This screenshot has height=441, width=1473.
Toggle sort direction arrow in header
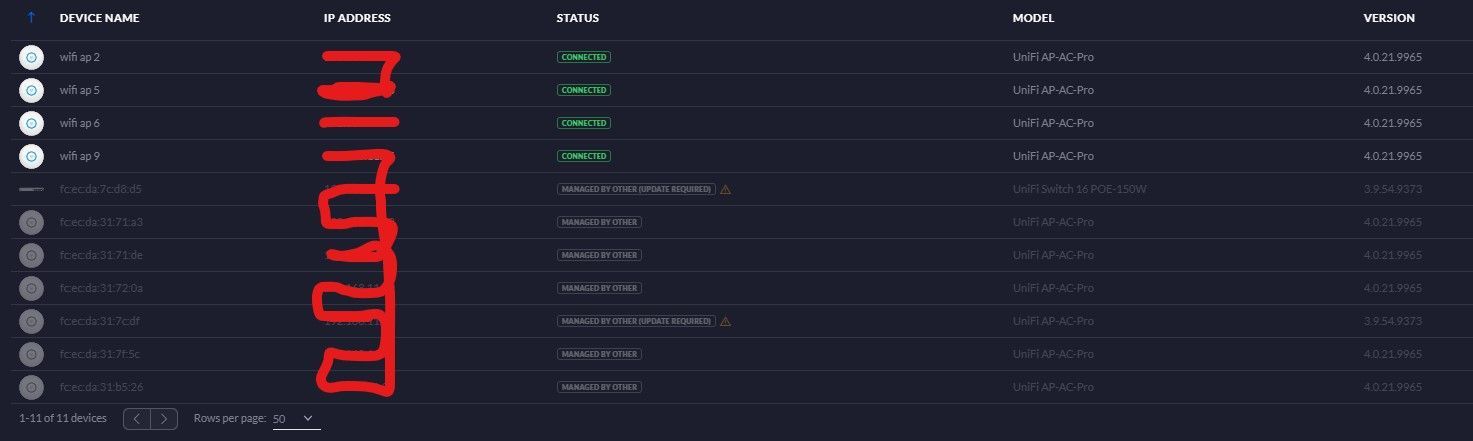(31, 18)
